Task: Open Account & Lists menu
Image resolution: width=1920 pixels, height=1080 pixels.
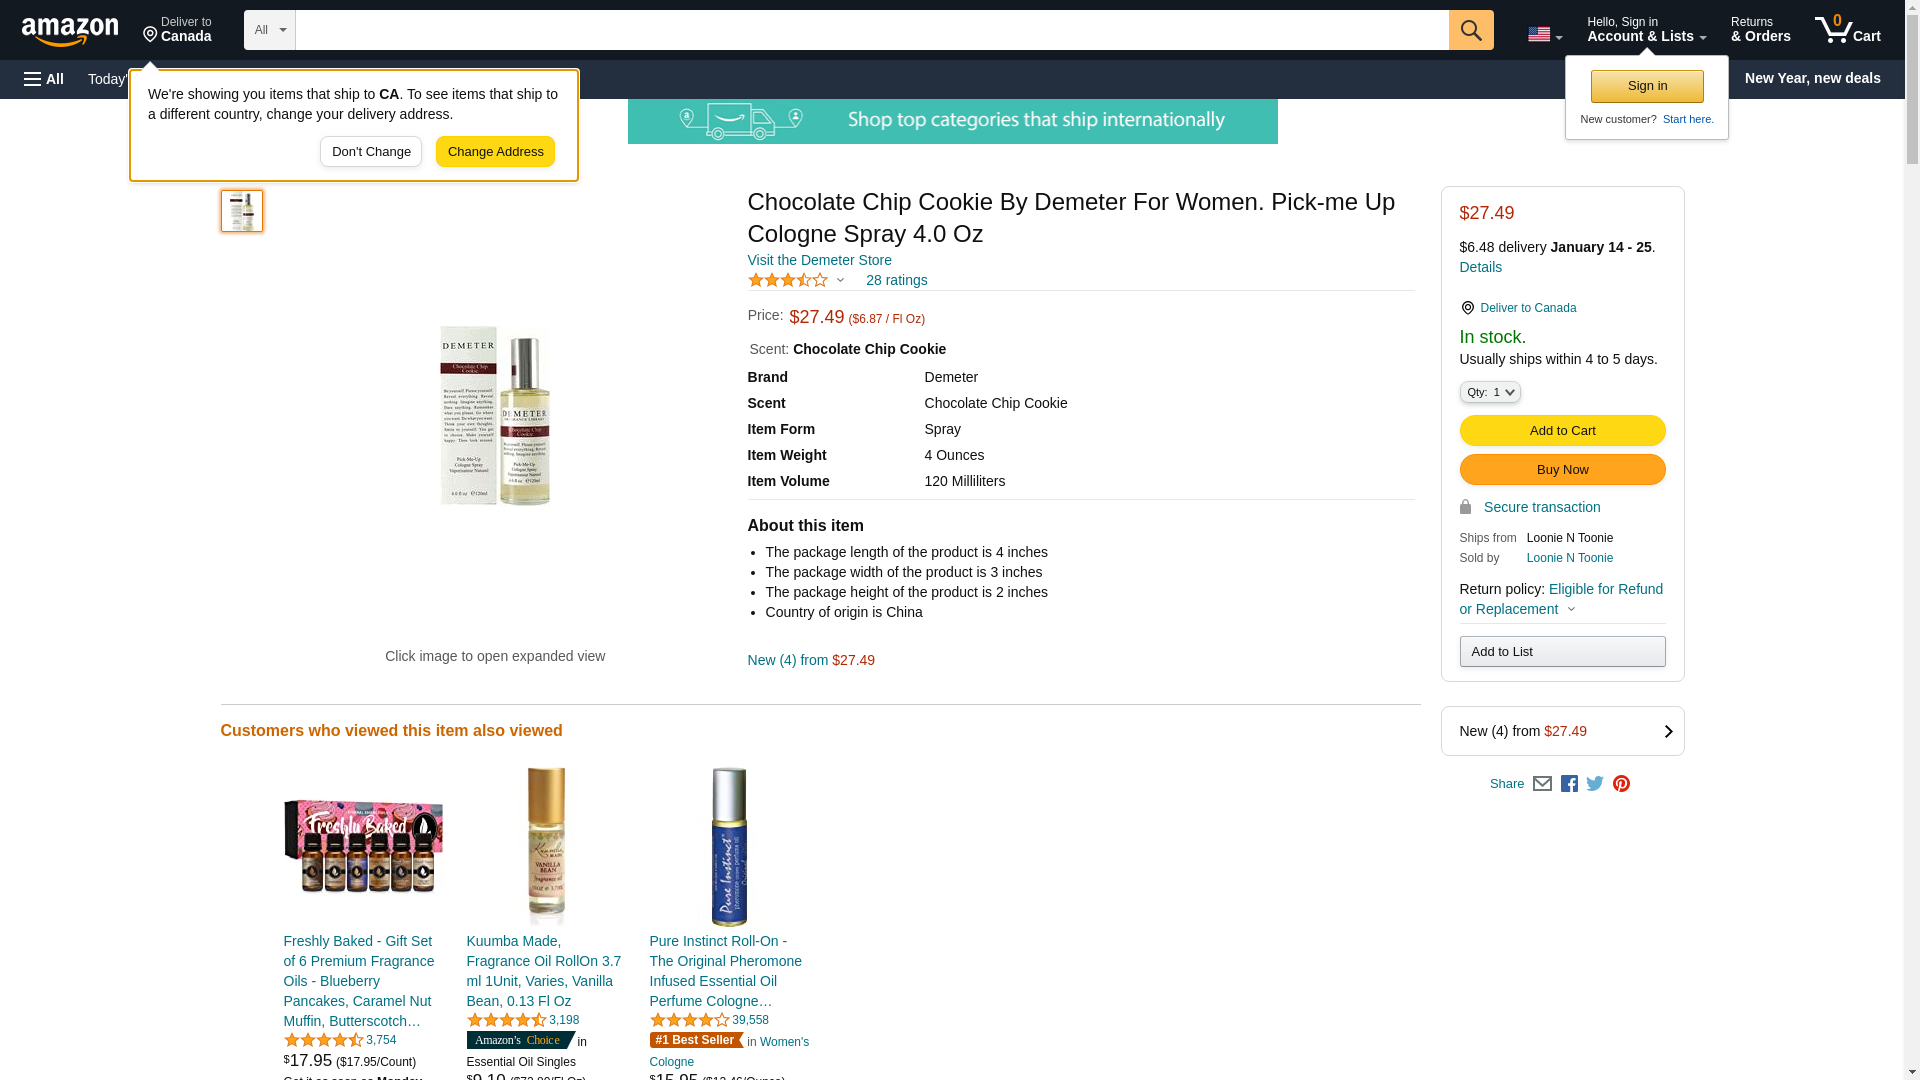Action: point(1646,30)
